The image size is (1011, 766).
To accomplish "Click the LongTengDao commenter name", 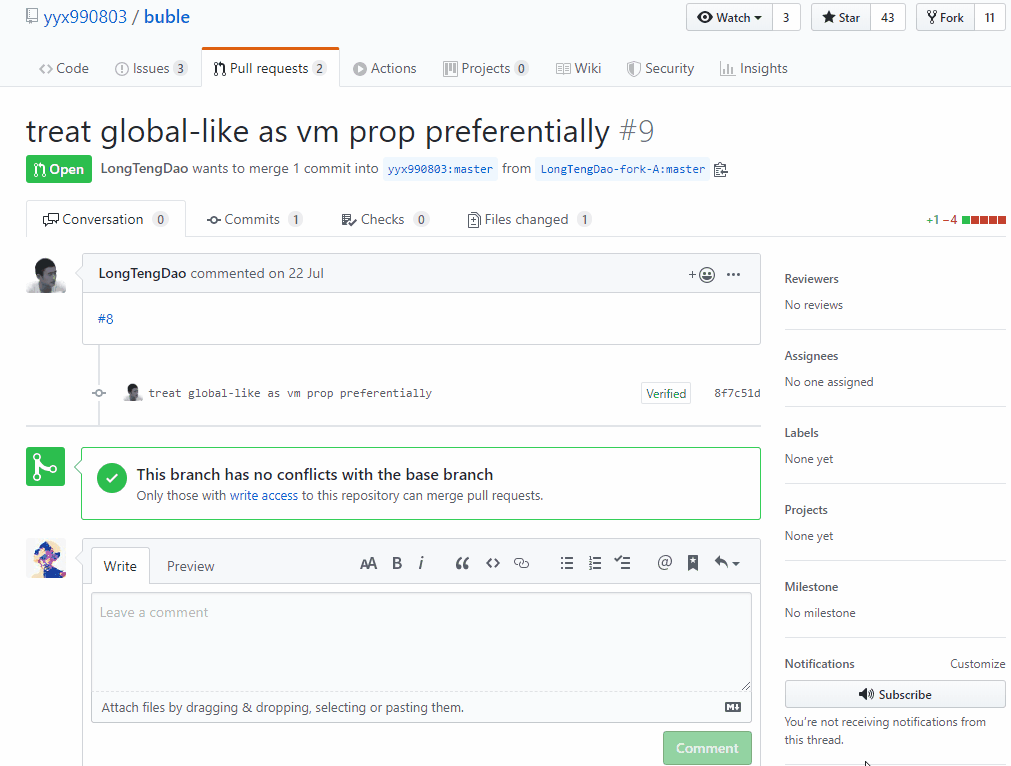I will [x=142, y=273].
